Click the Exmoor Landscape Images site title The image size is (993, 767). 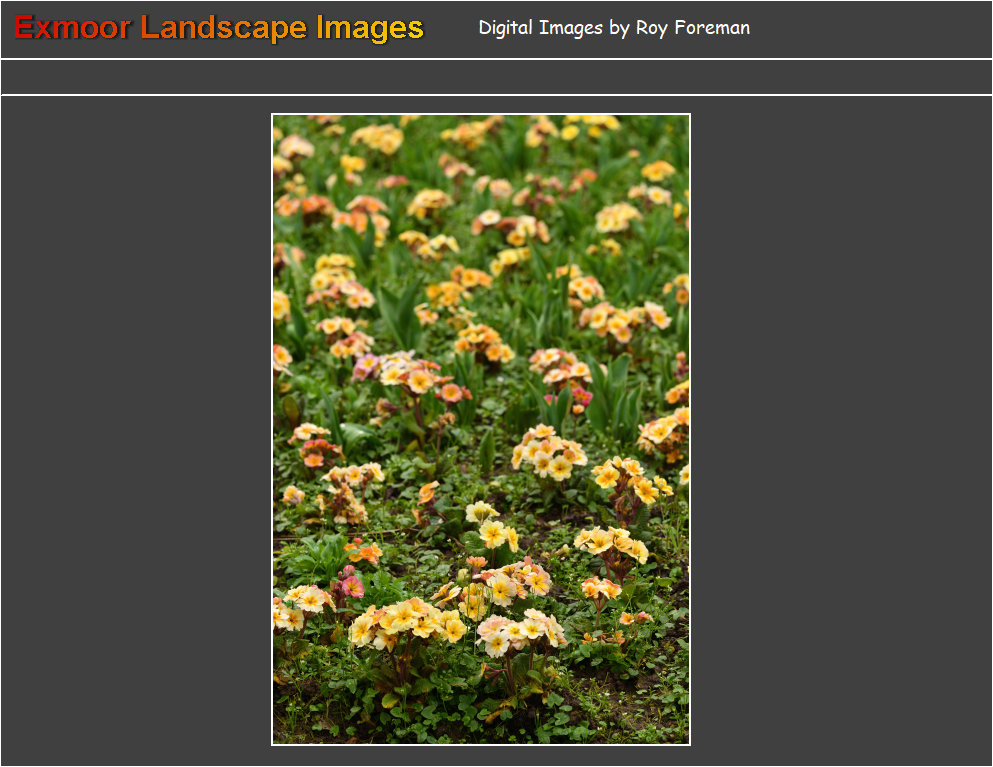(x=218, y=28)
